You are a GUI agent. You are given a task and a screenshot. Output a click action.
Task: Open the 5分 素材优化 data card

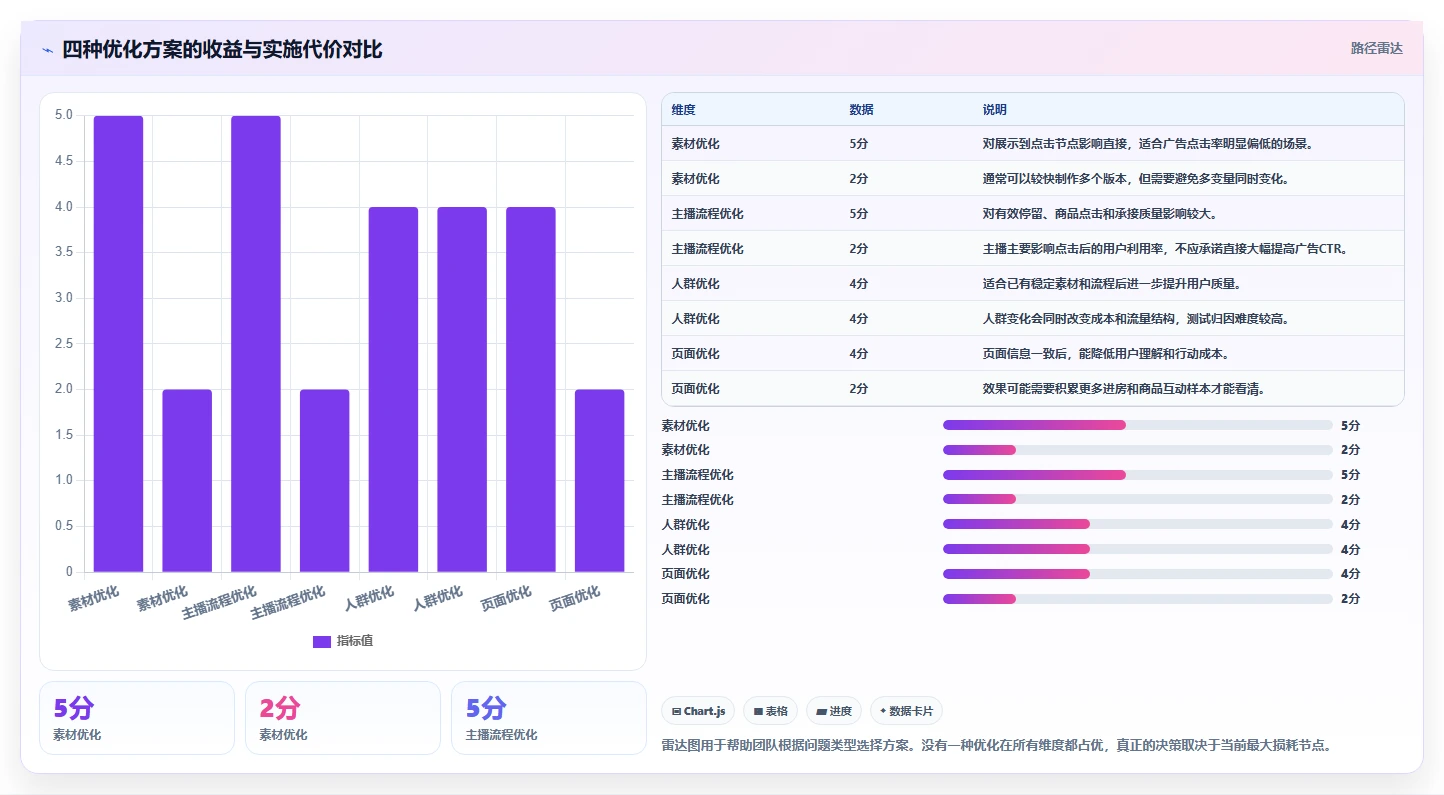137,718
